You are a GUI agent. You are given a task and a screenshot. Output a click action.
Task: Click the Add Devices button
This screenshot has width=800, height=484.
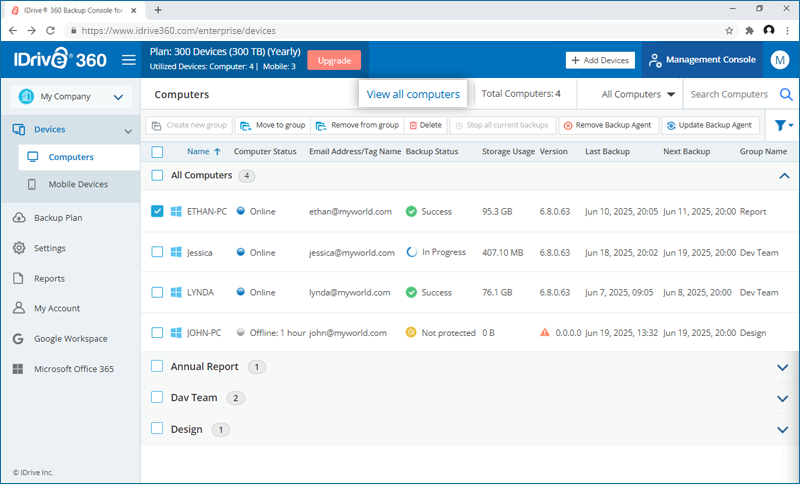point(600,60)
